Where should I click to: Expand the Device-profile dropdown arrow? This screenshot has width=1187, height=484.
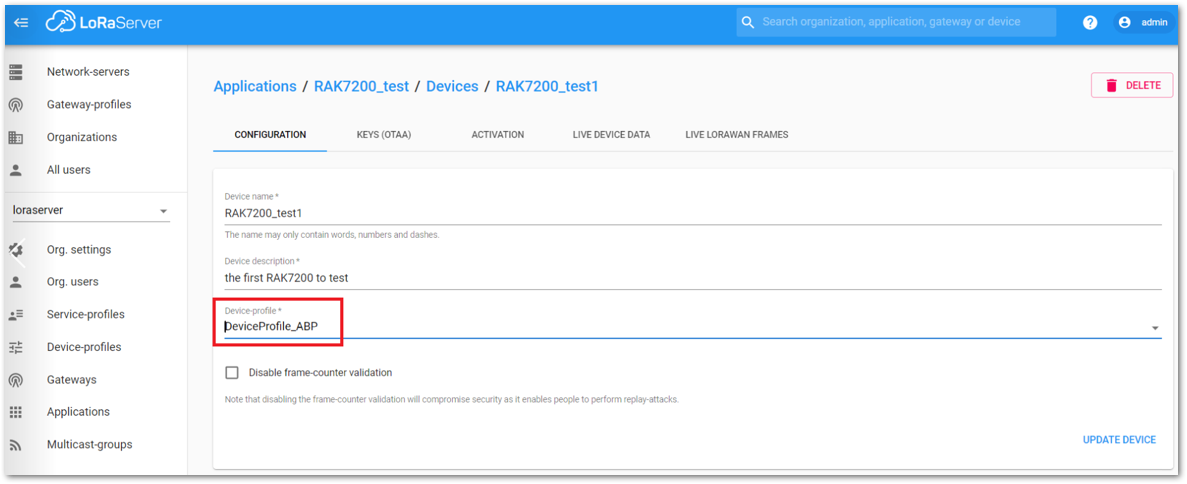tap(1155, 328)
